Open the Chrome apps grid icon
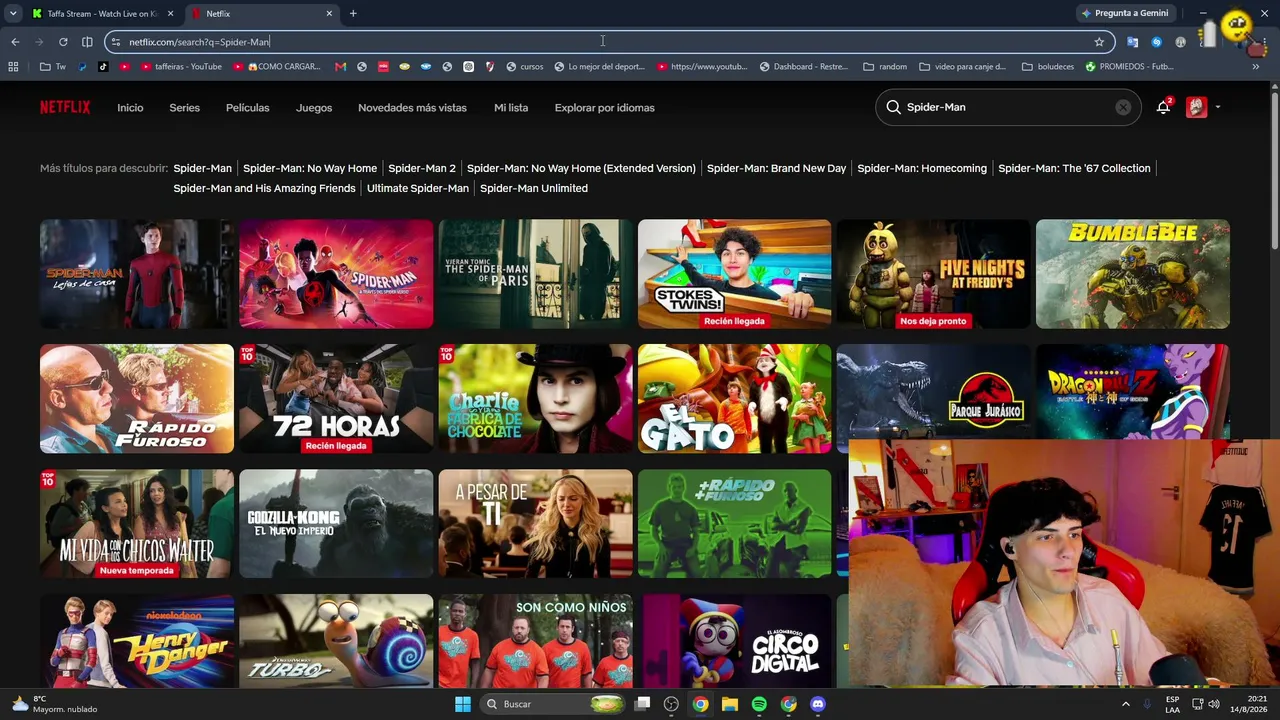The width and height of the screenshot is (1280, 720). click(x=13, y=67)
